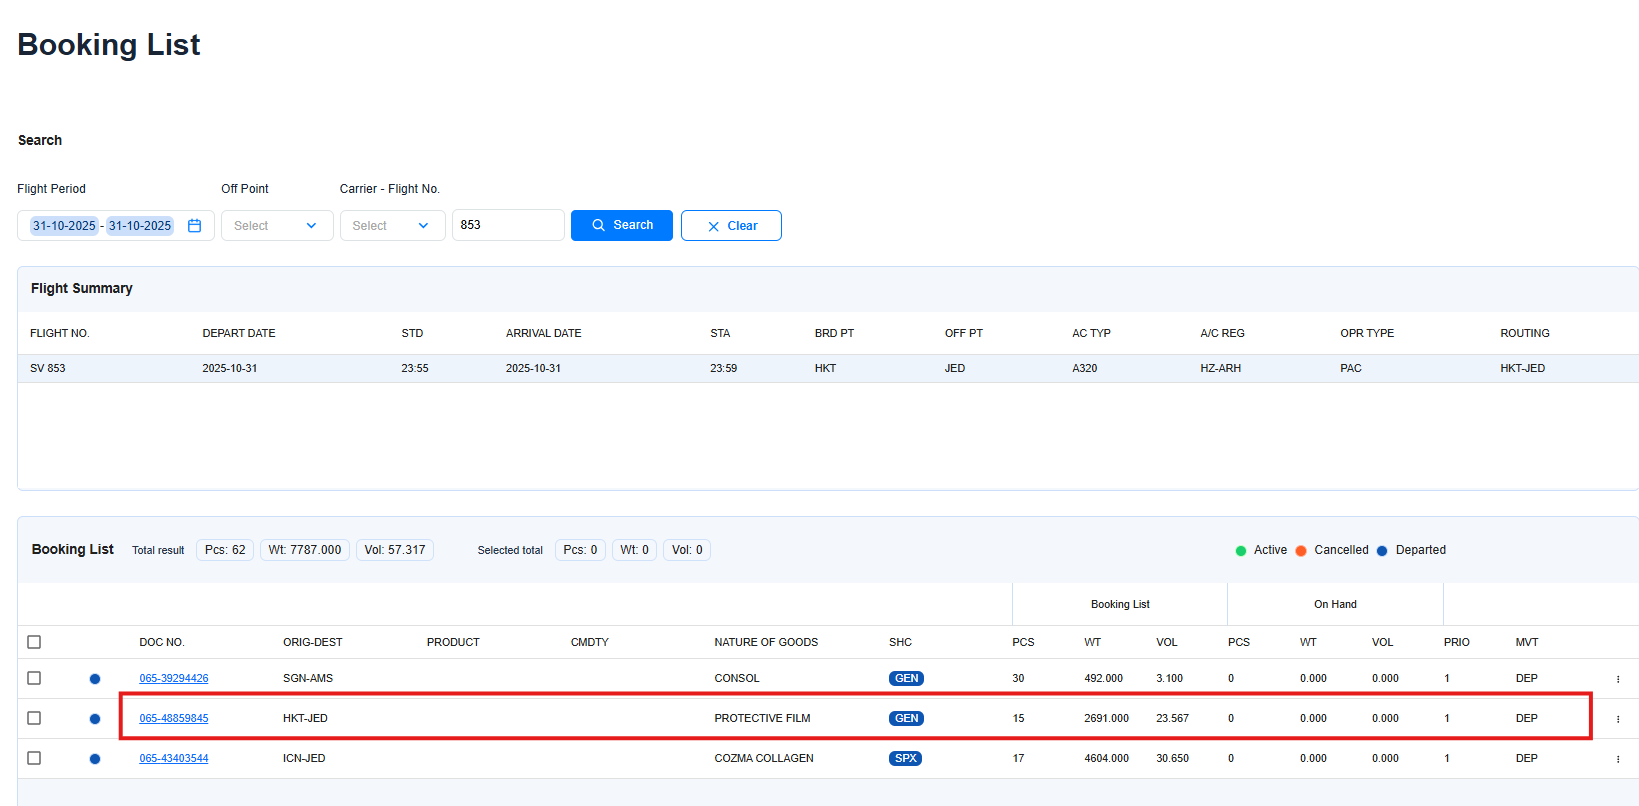Check the box for the COZMA COLLAGEN booking
This screenshot has height=806, width=1639.
(34, 758)
